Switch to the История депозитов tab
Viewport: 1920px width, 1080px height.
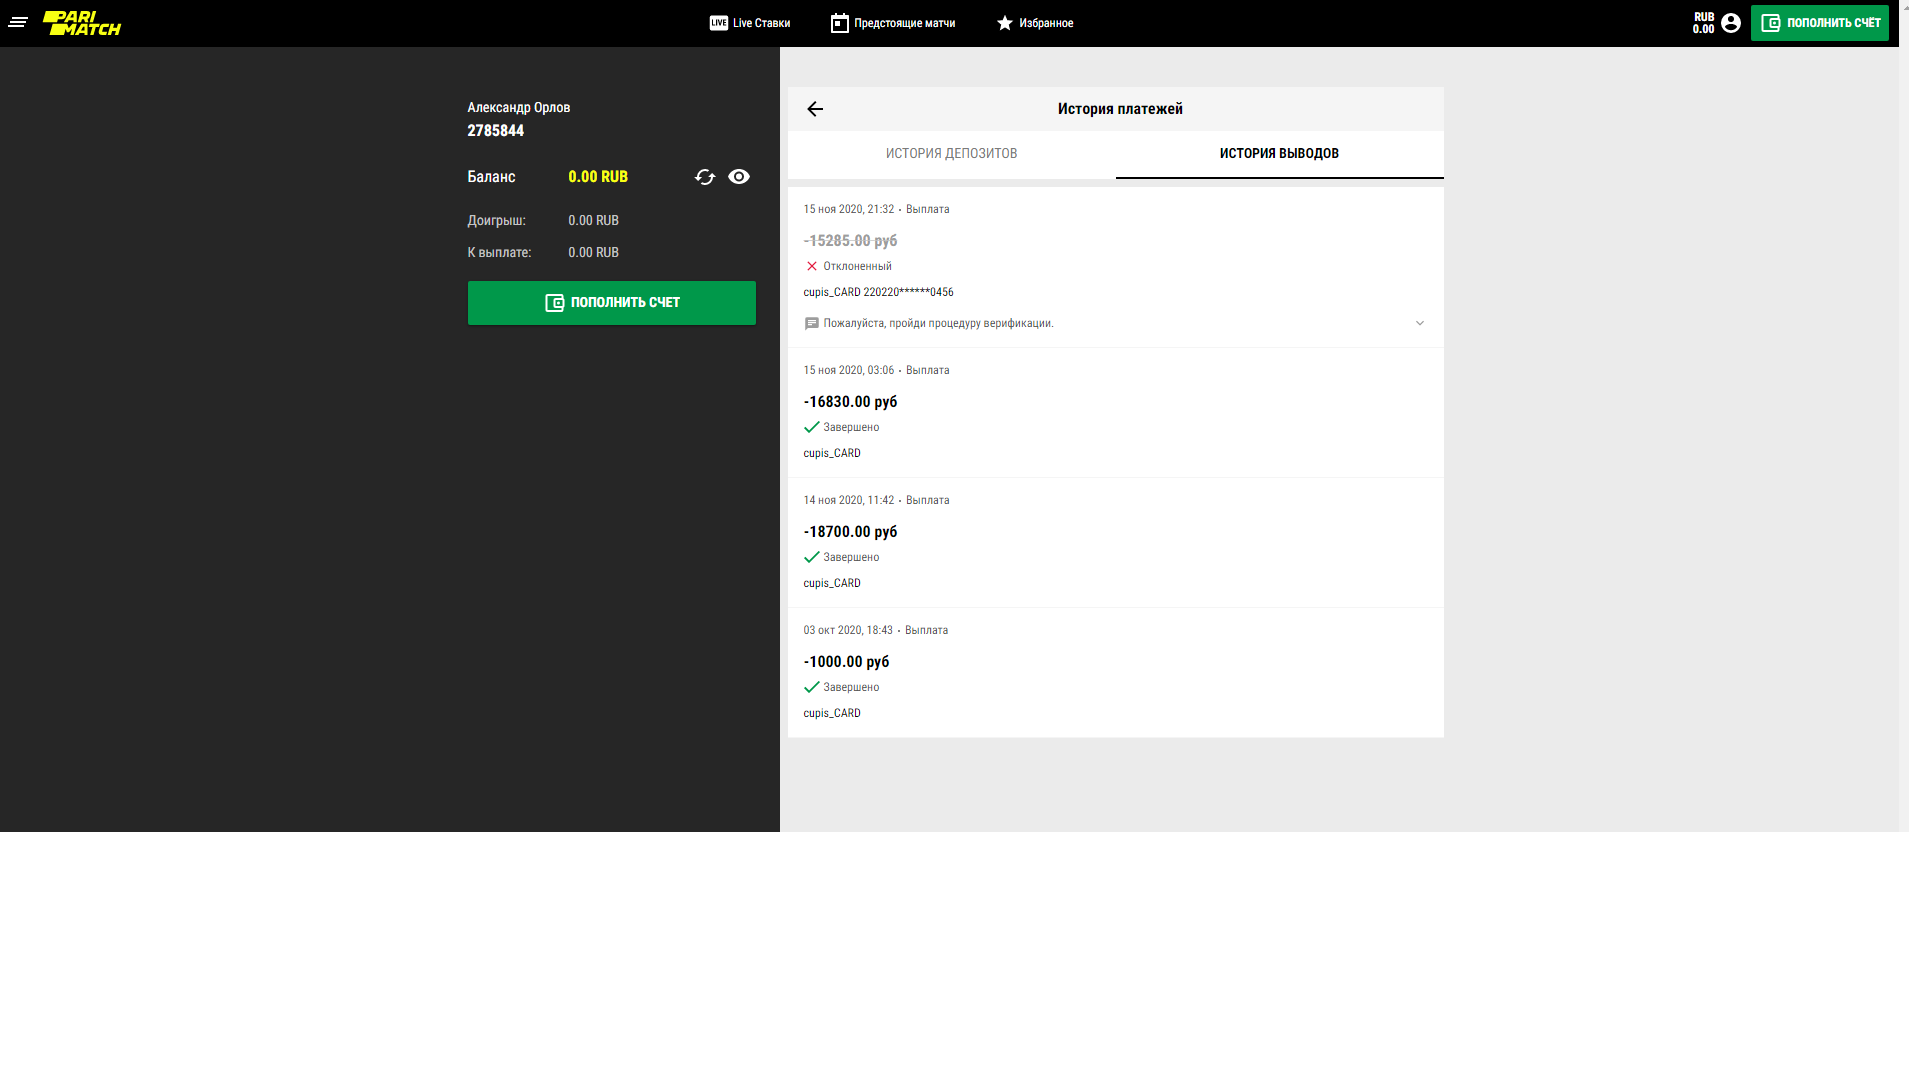point(951,154)
